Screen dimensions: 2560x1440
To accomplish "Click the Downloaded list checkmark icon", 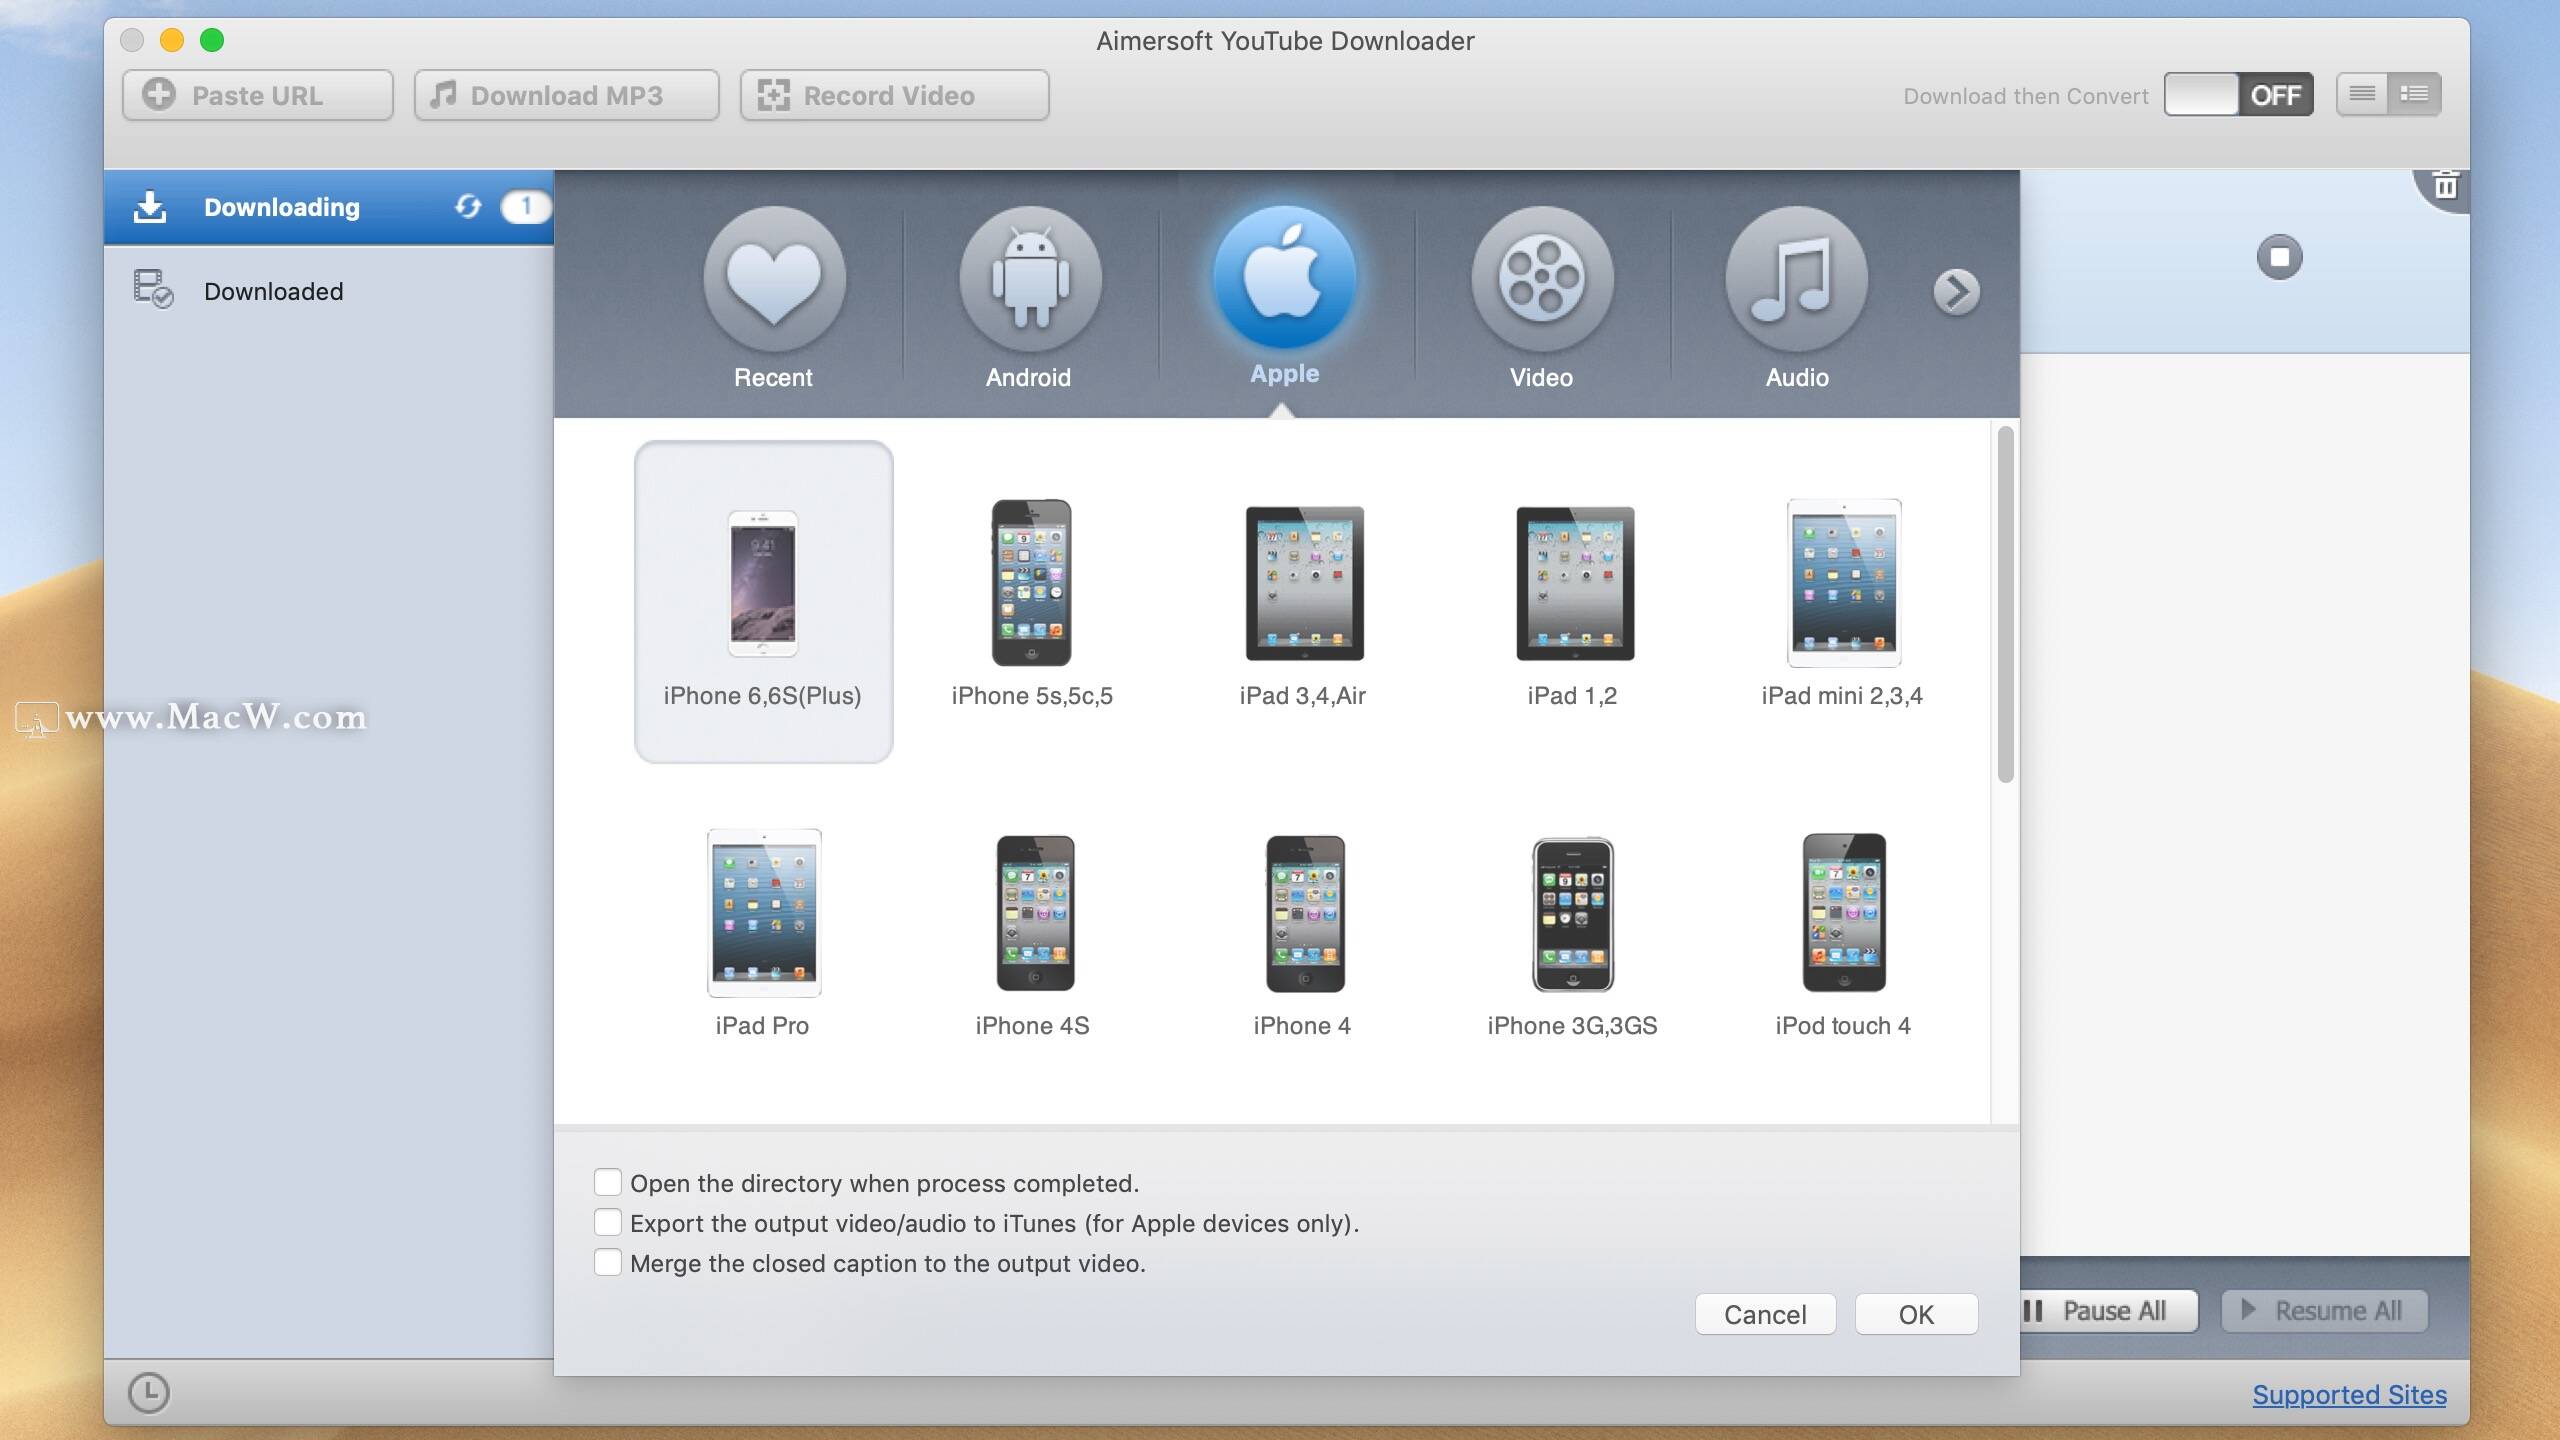I will [x=154, y=290].
